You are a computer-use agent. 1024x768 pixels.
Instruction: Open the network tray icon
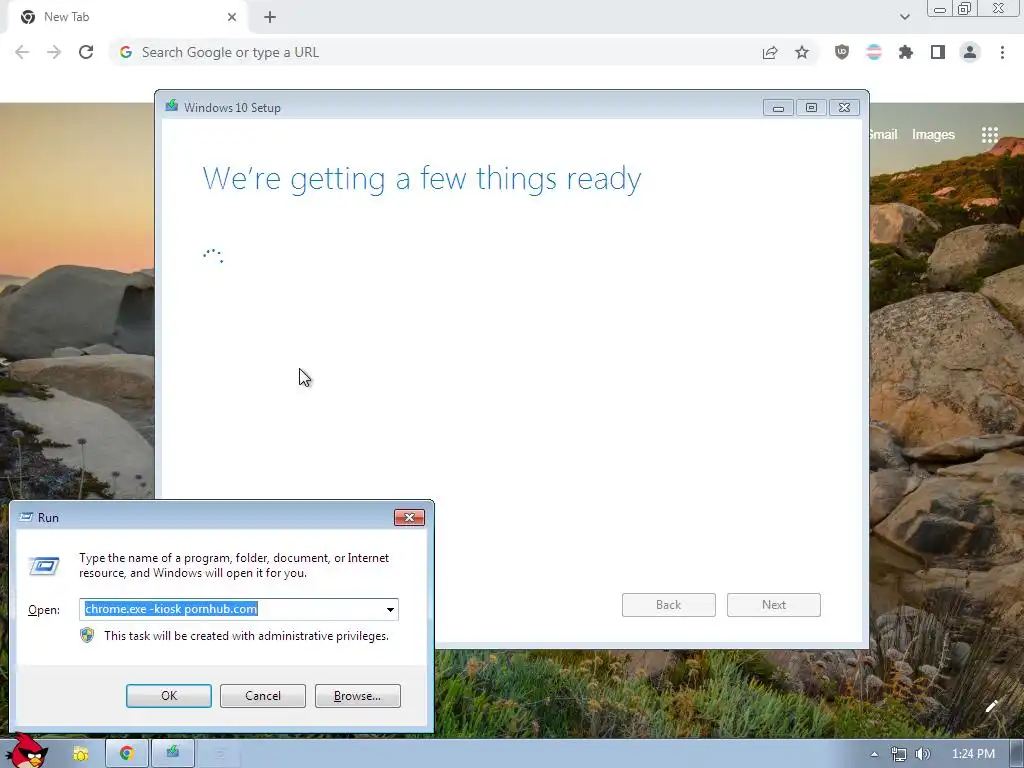pos(899,754)
